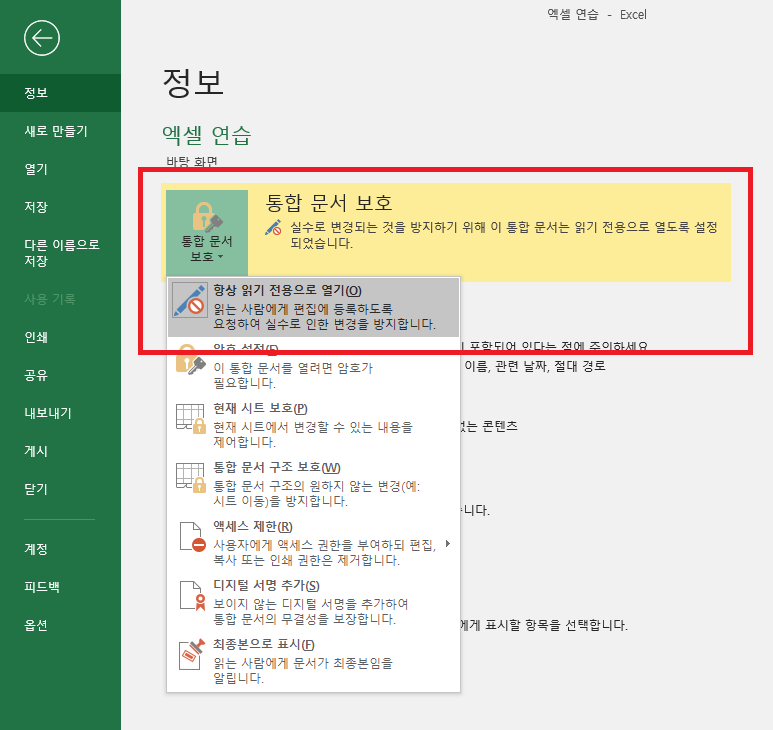Open 액세스 제한 submenu entry
The height and width of the screenshot is (730, 773).
click(x=314, y=543)
